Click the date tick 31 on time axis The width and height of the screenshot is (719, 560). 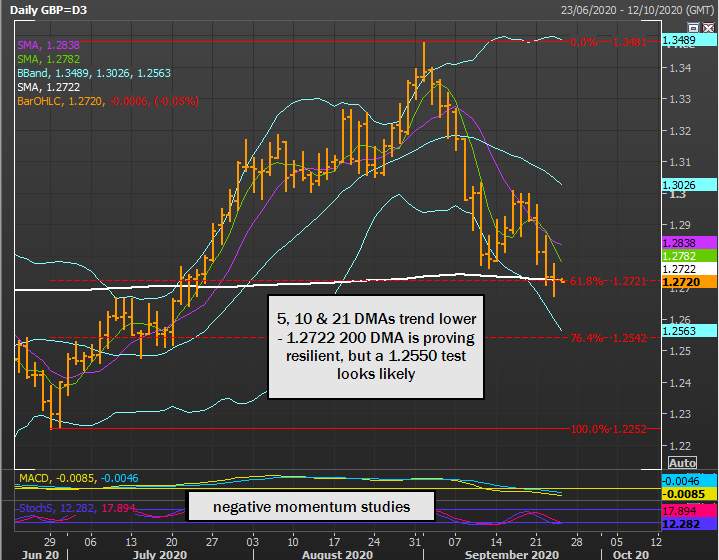click(415, 542)
